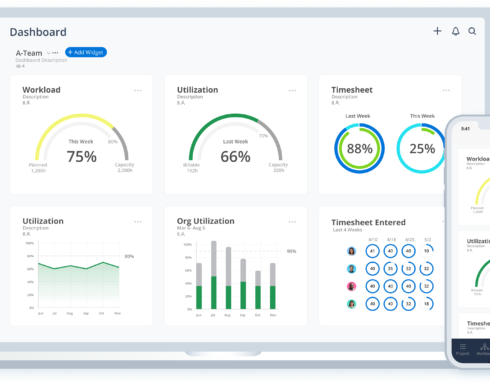Click the Capacity 2,000h label
Image resolution: width=490 pixels, height=385 pixels.
click(124, 167)
